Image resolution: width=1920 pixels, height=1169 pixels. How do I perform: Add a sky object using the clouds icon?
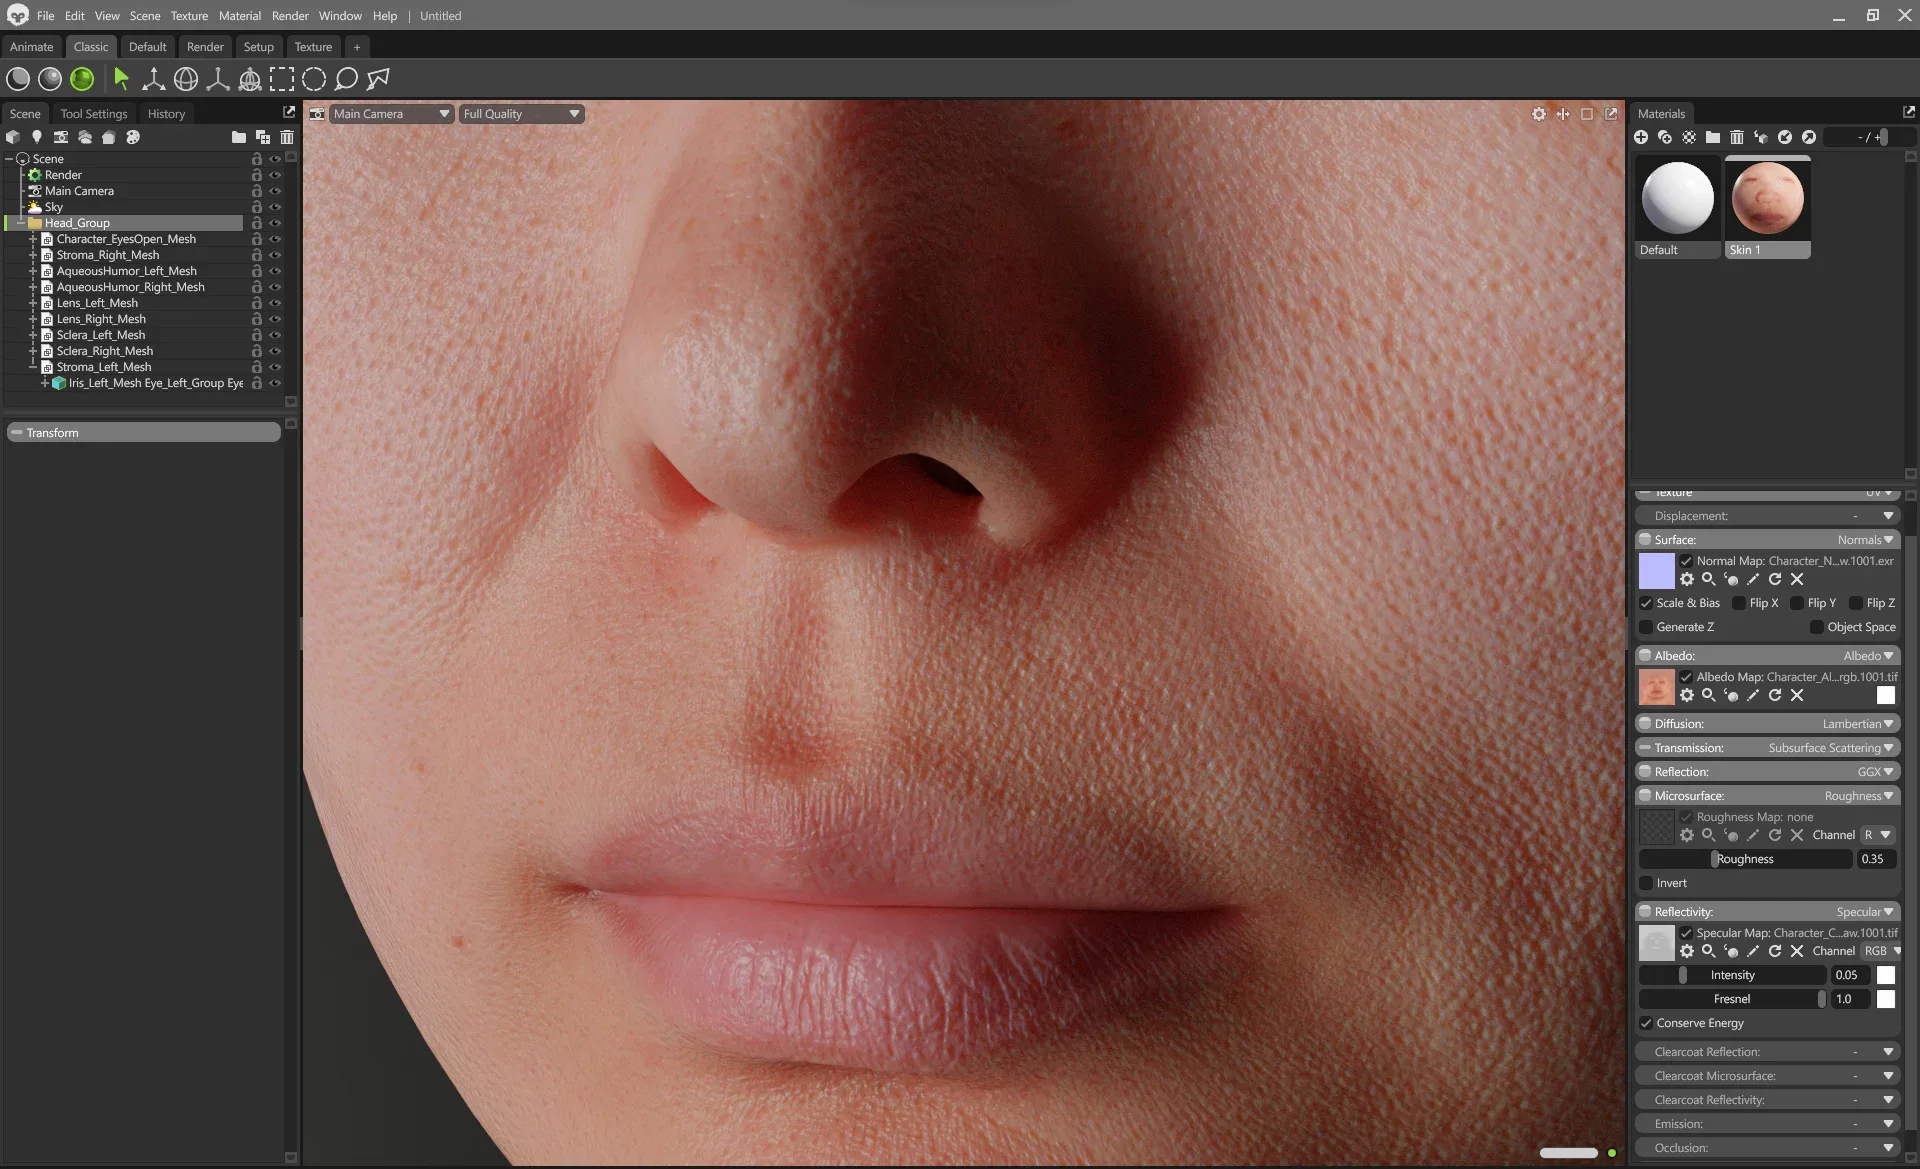click(x=85, y=137)
